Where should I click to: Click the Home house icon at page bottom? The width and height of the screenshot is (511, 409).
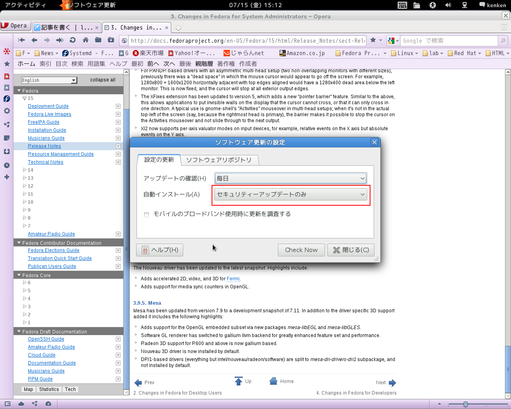273,381
